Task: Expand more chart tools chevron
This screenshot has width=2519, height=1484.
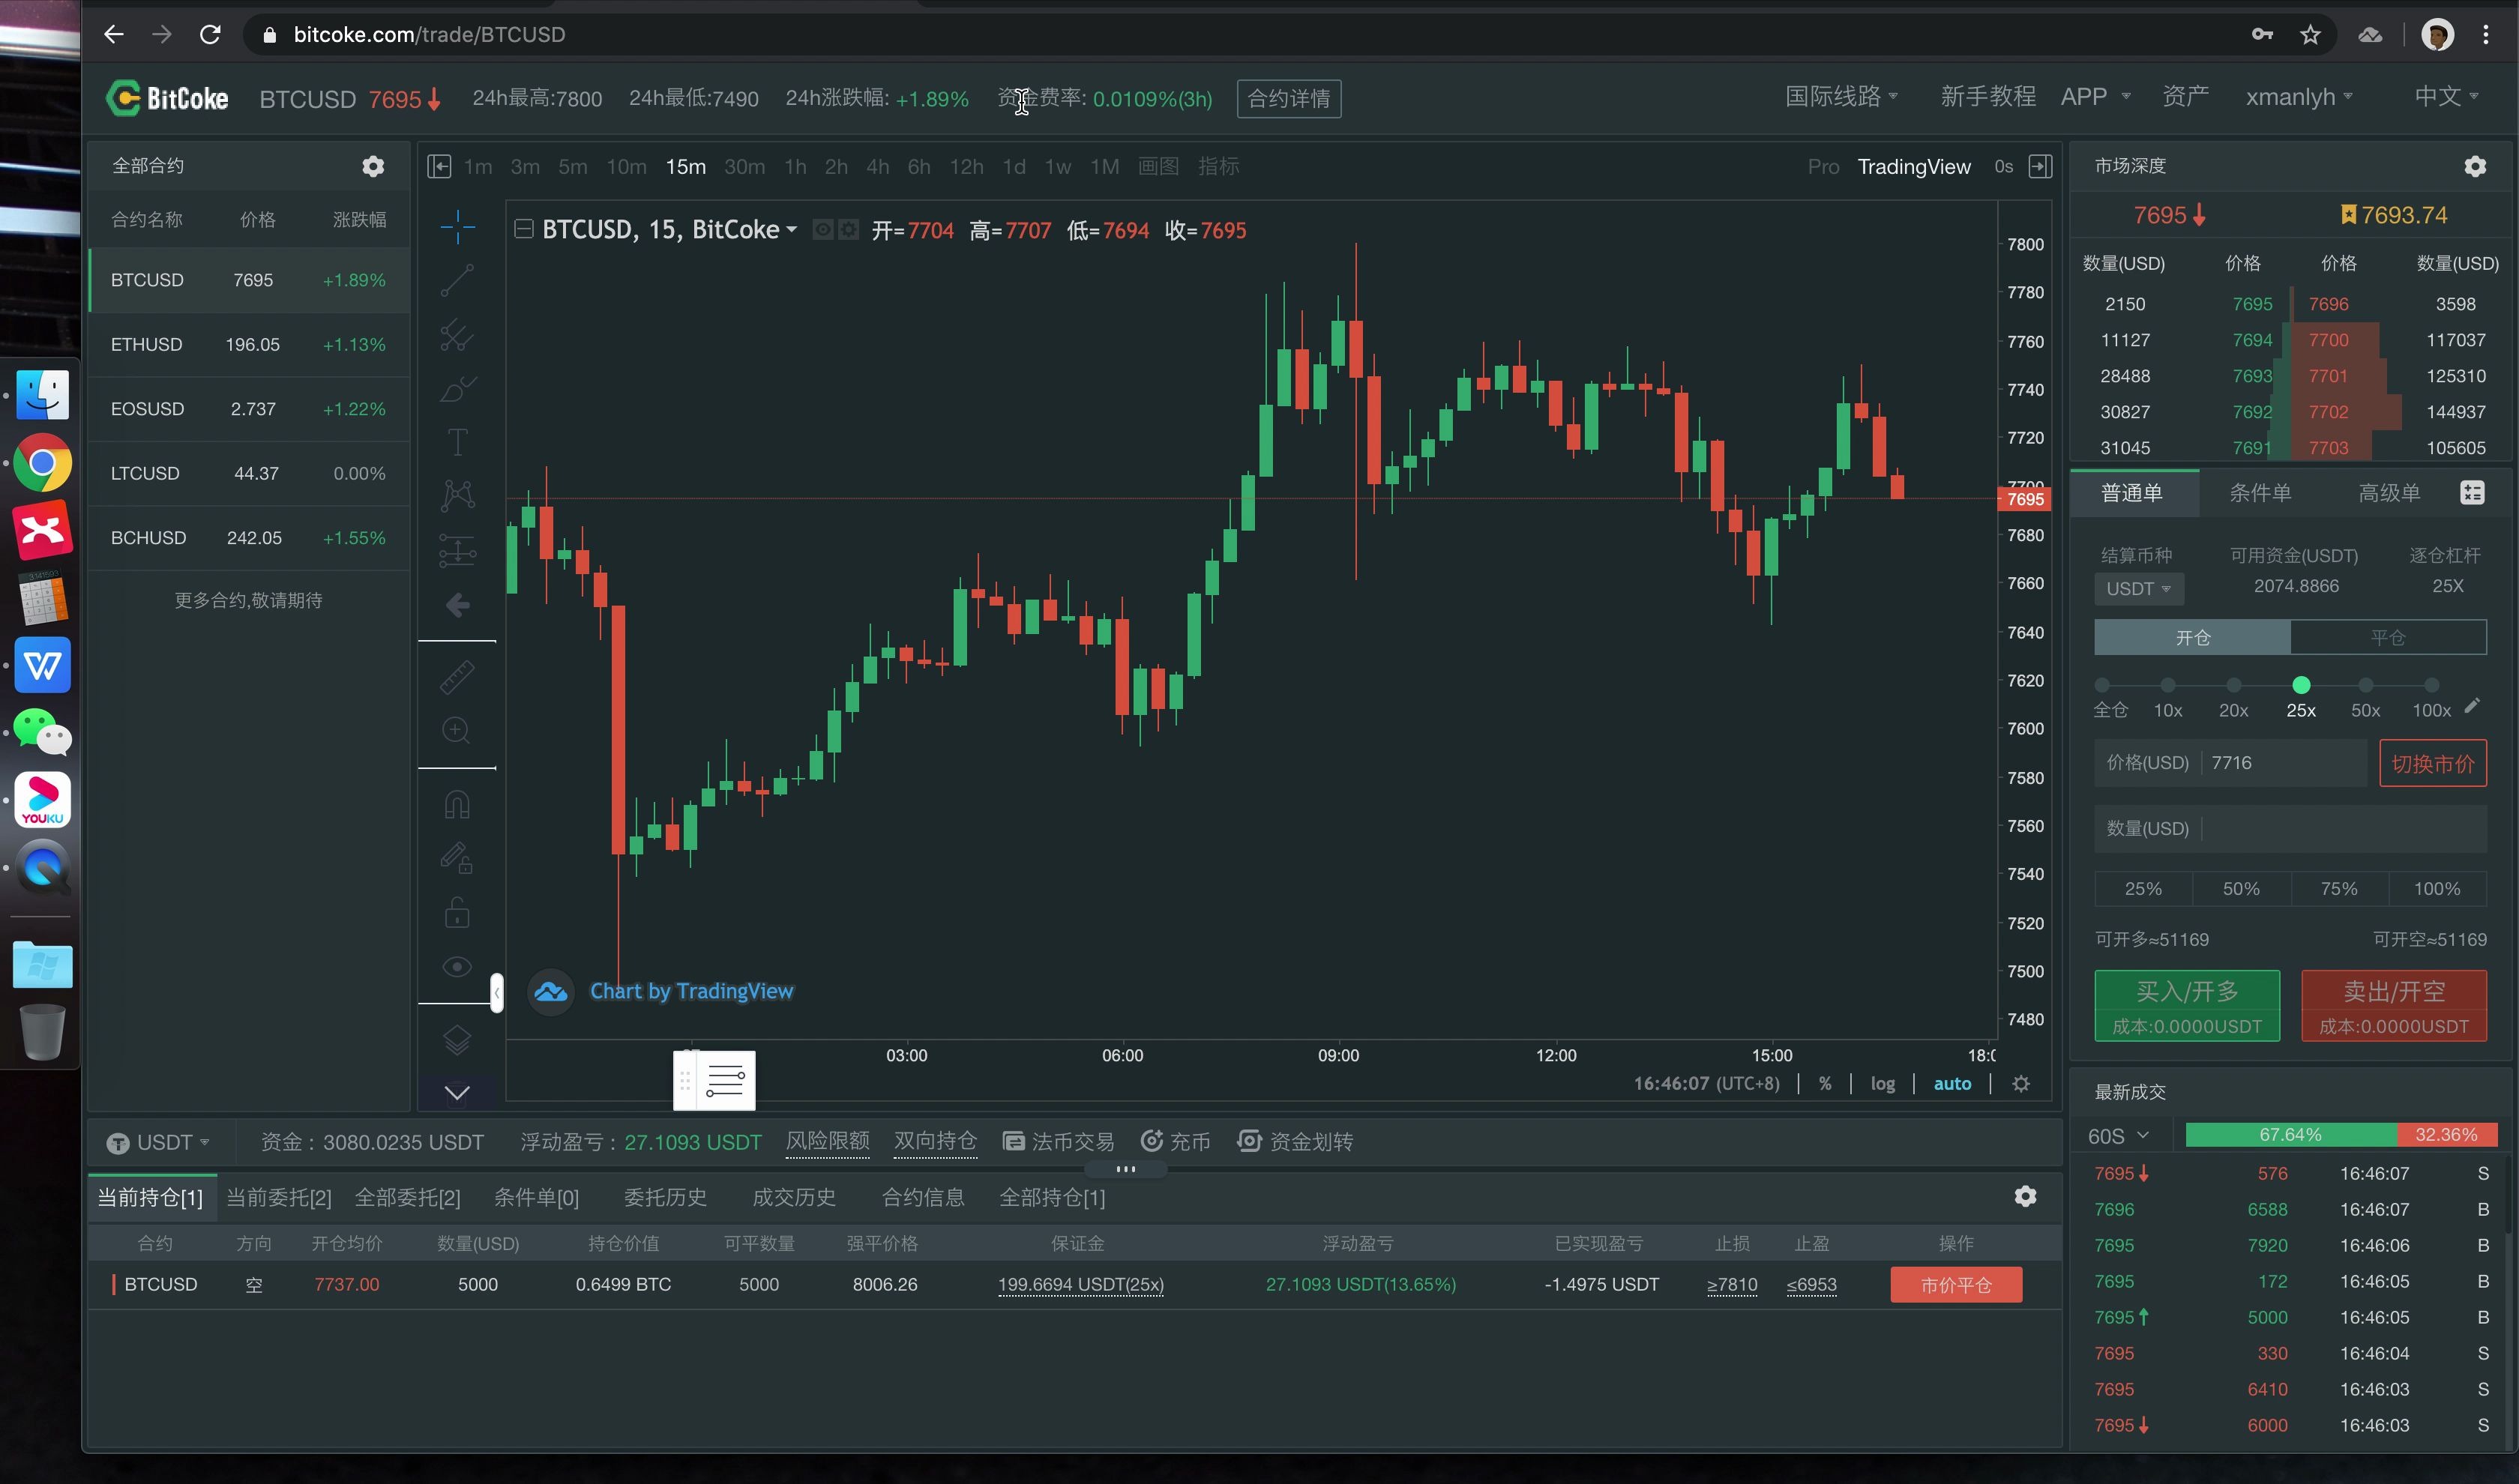Action: coord(457,1093)
